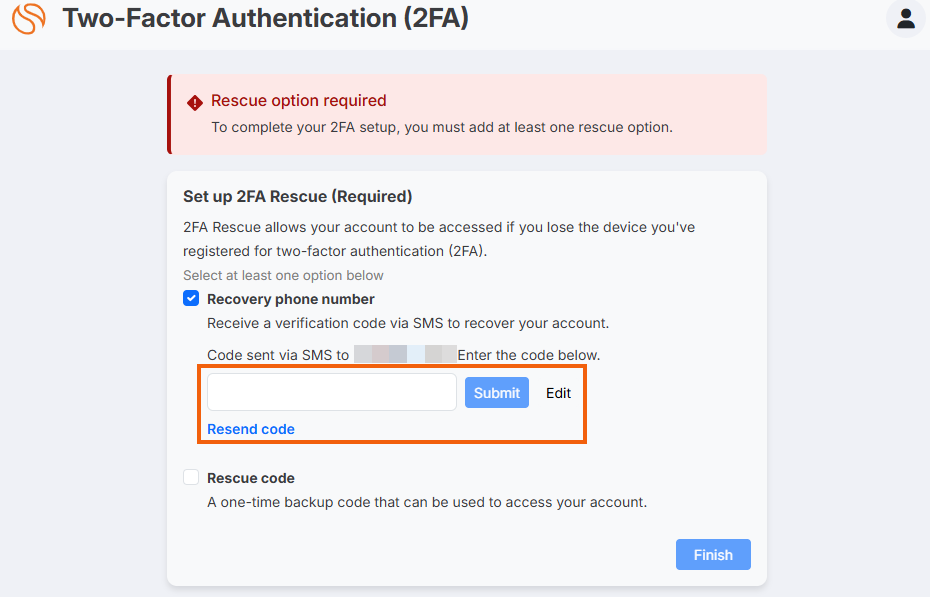Viewport: 930px width, 597px height.
Task: Focus the SMS verification code field
Action: pos(332,392)
